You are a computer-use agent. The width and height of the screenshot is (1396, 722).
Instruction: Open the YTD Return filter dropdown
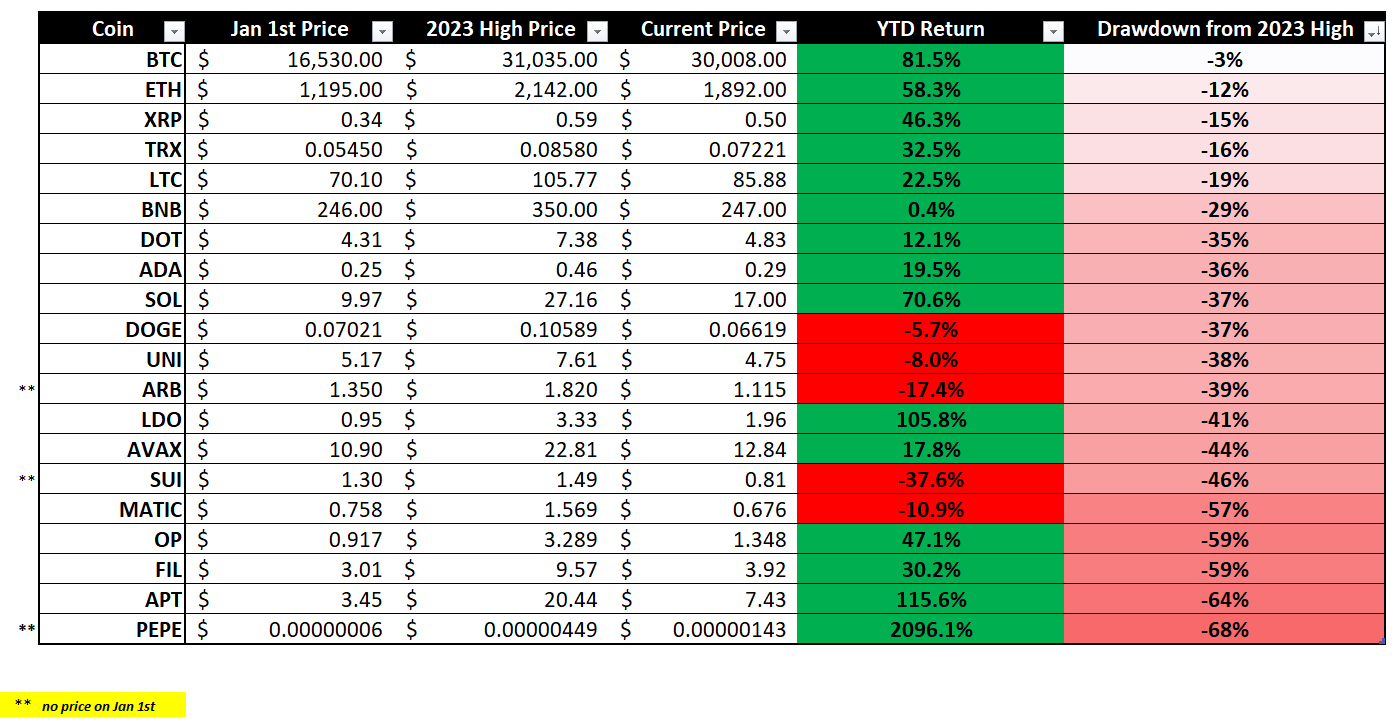point(1052,31)
